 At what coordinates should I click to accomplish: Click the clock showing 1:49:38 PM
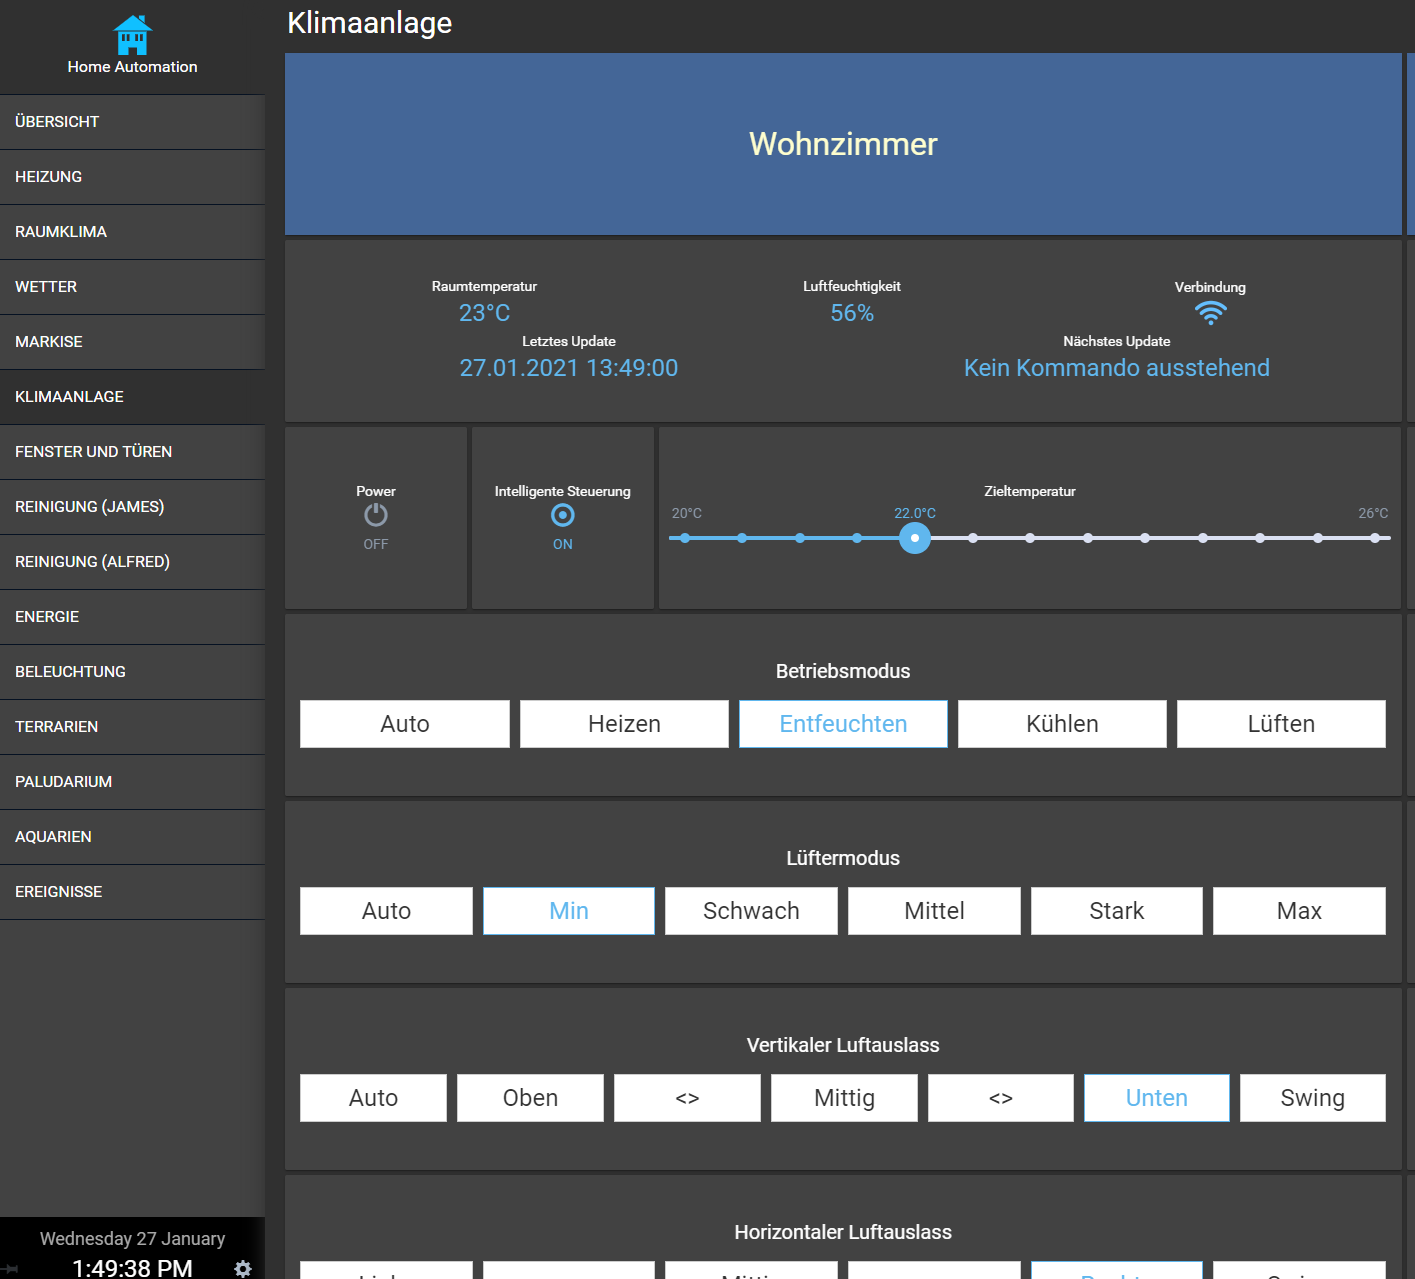tap(132, 1268)
